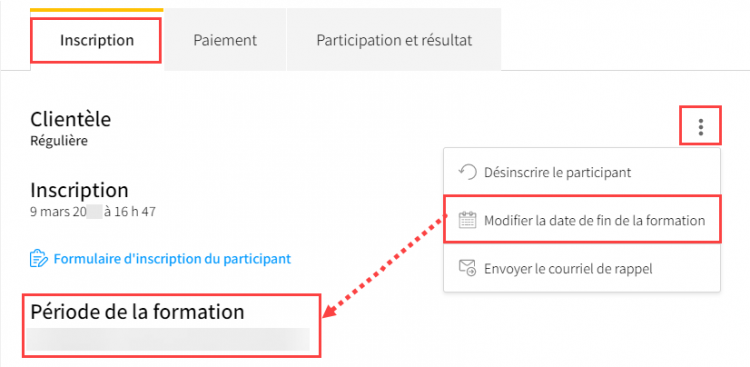Click the Période de la formation heading
The width and height of the screenshot is (750, 367).
[137, 311]
